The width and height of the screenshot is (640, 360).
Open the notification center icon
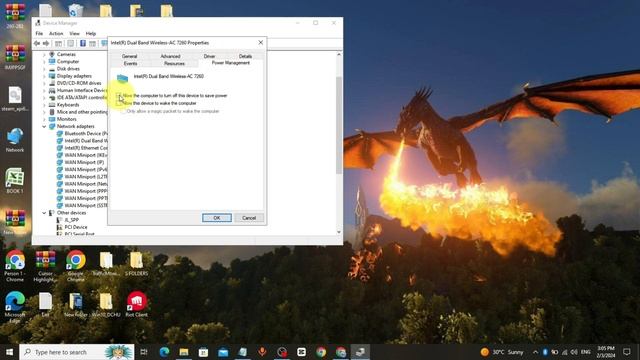(627, 352)
